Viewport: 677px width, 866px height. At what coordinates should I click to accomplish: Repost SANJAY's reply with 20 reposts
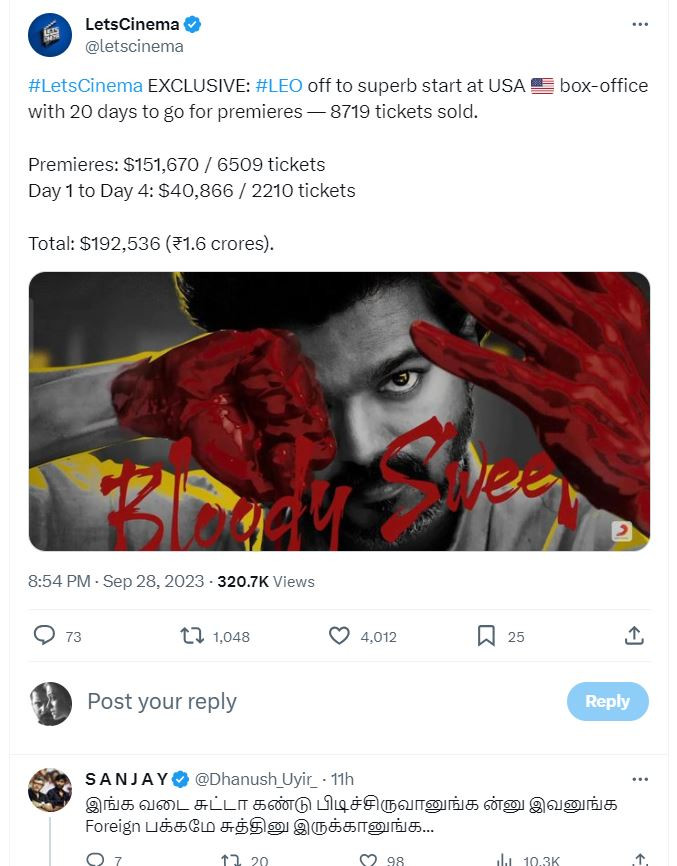click(231, 860)
